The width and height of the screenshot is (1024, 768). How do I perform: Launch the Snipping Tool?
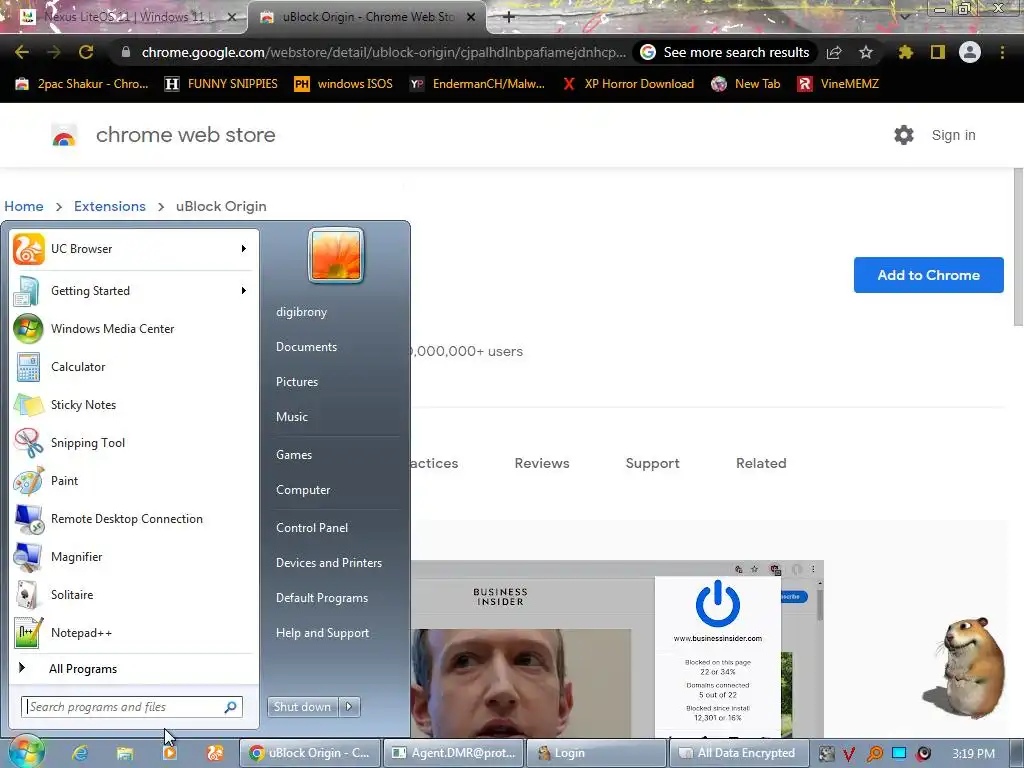pyautogui.click(x=134, y=442)
